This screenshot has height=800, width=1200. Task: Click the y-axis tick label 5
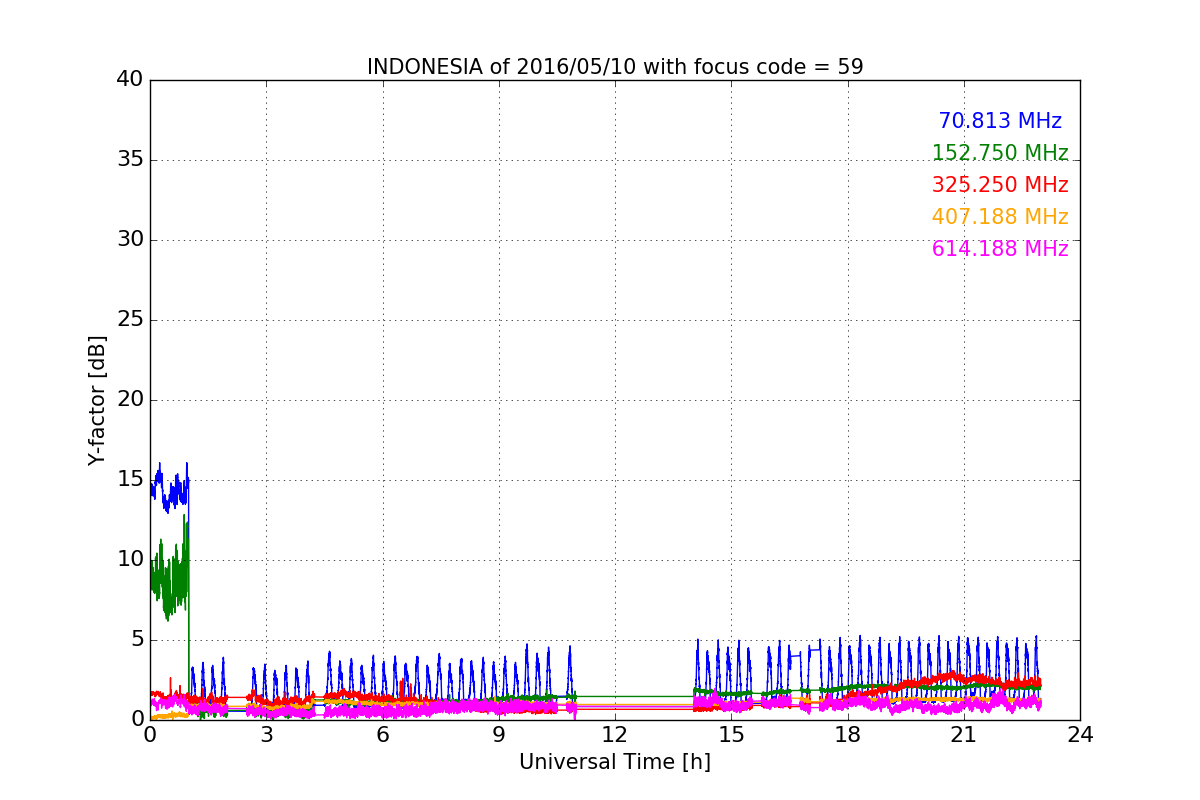click(136, 639)
